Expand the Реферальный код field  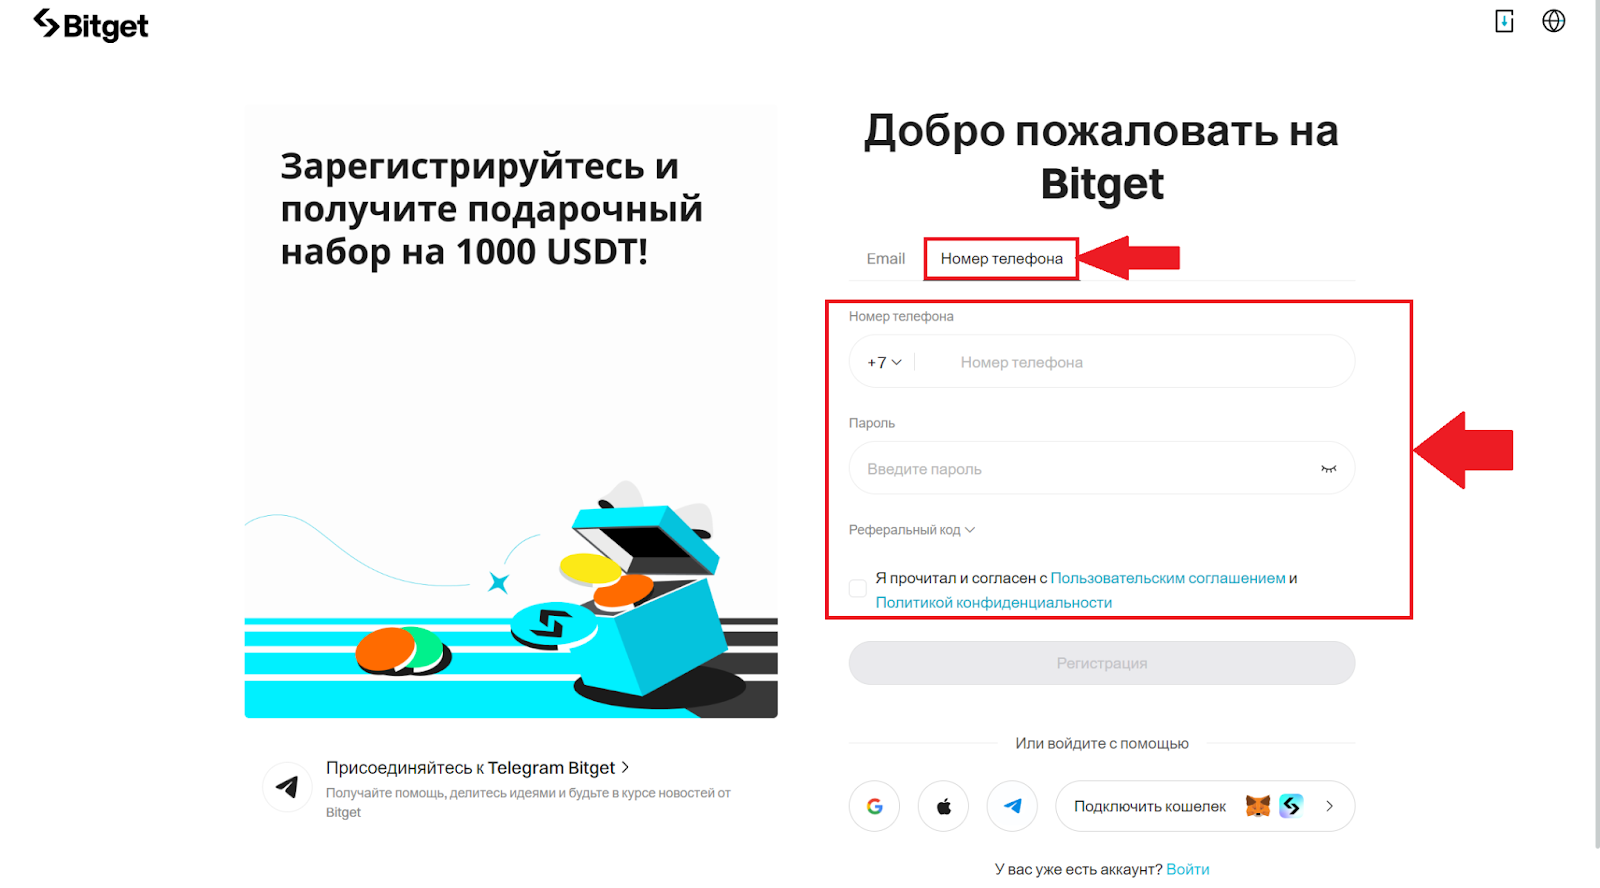point(912,530)
